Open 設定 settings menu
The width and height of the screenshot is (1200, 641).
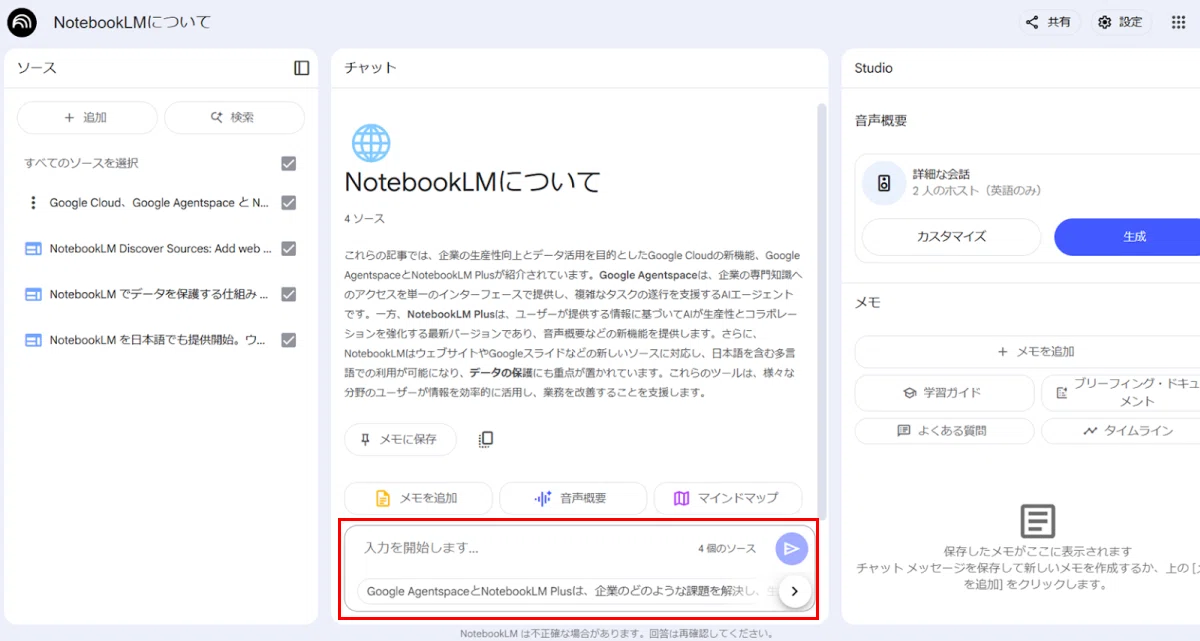click(1121, 22)
